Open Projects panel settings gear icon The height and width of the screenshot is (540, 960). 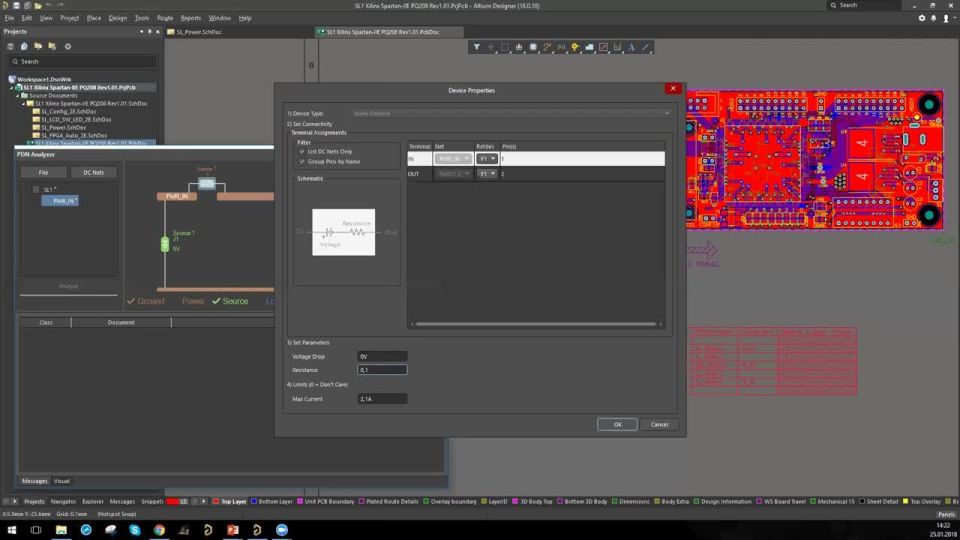68,47
